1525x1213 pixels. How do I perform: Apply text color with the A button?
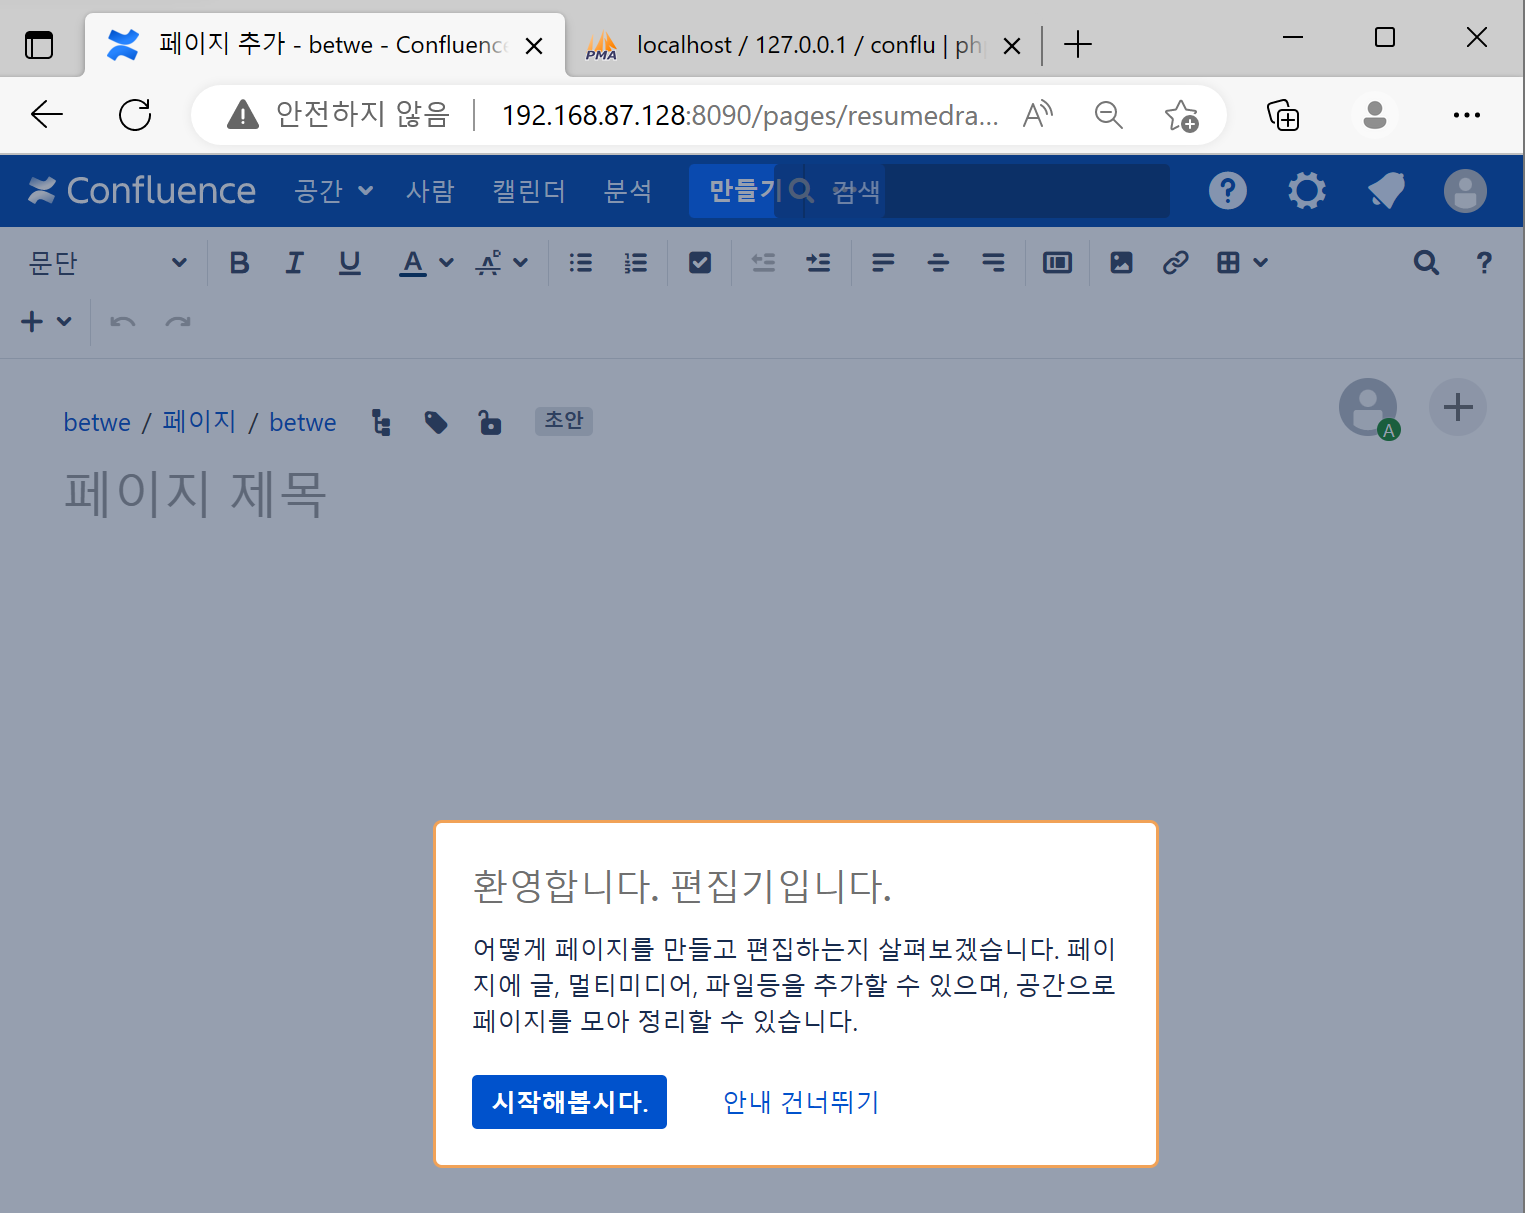[x=412, y=263]
